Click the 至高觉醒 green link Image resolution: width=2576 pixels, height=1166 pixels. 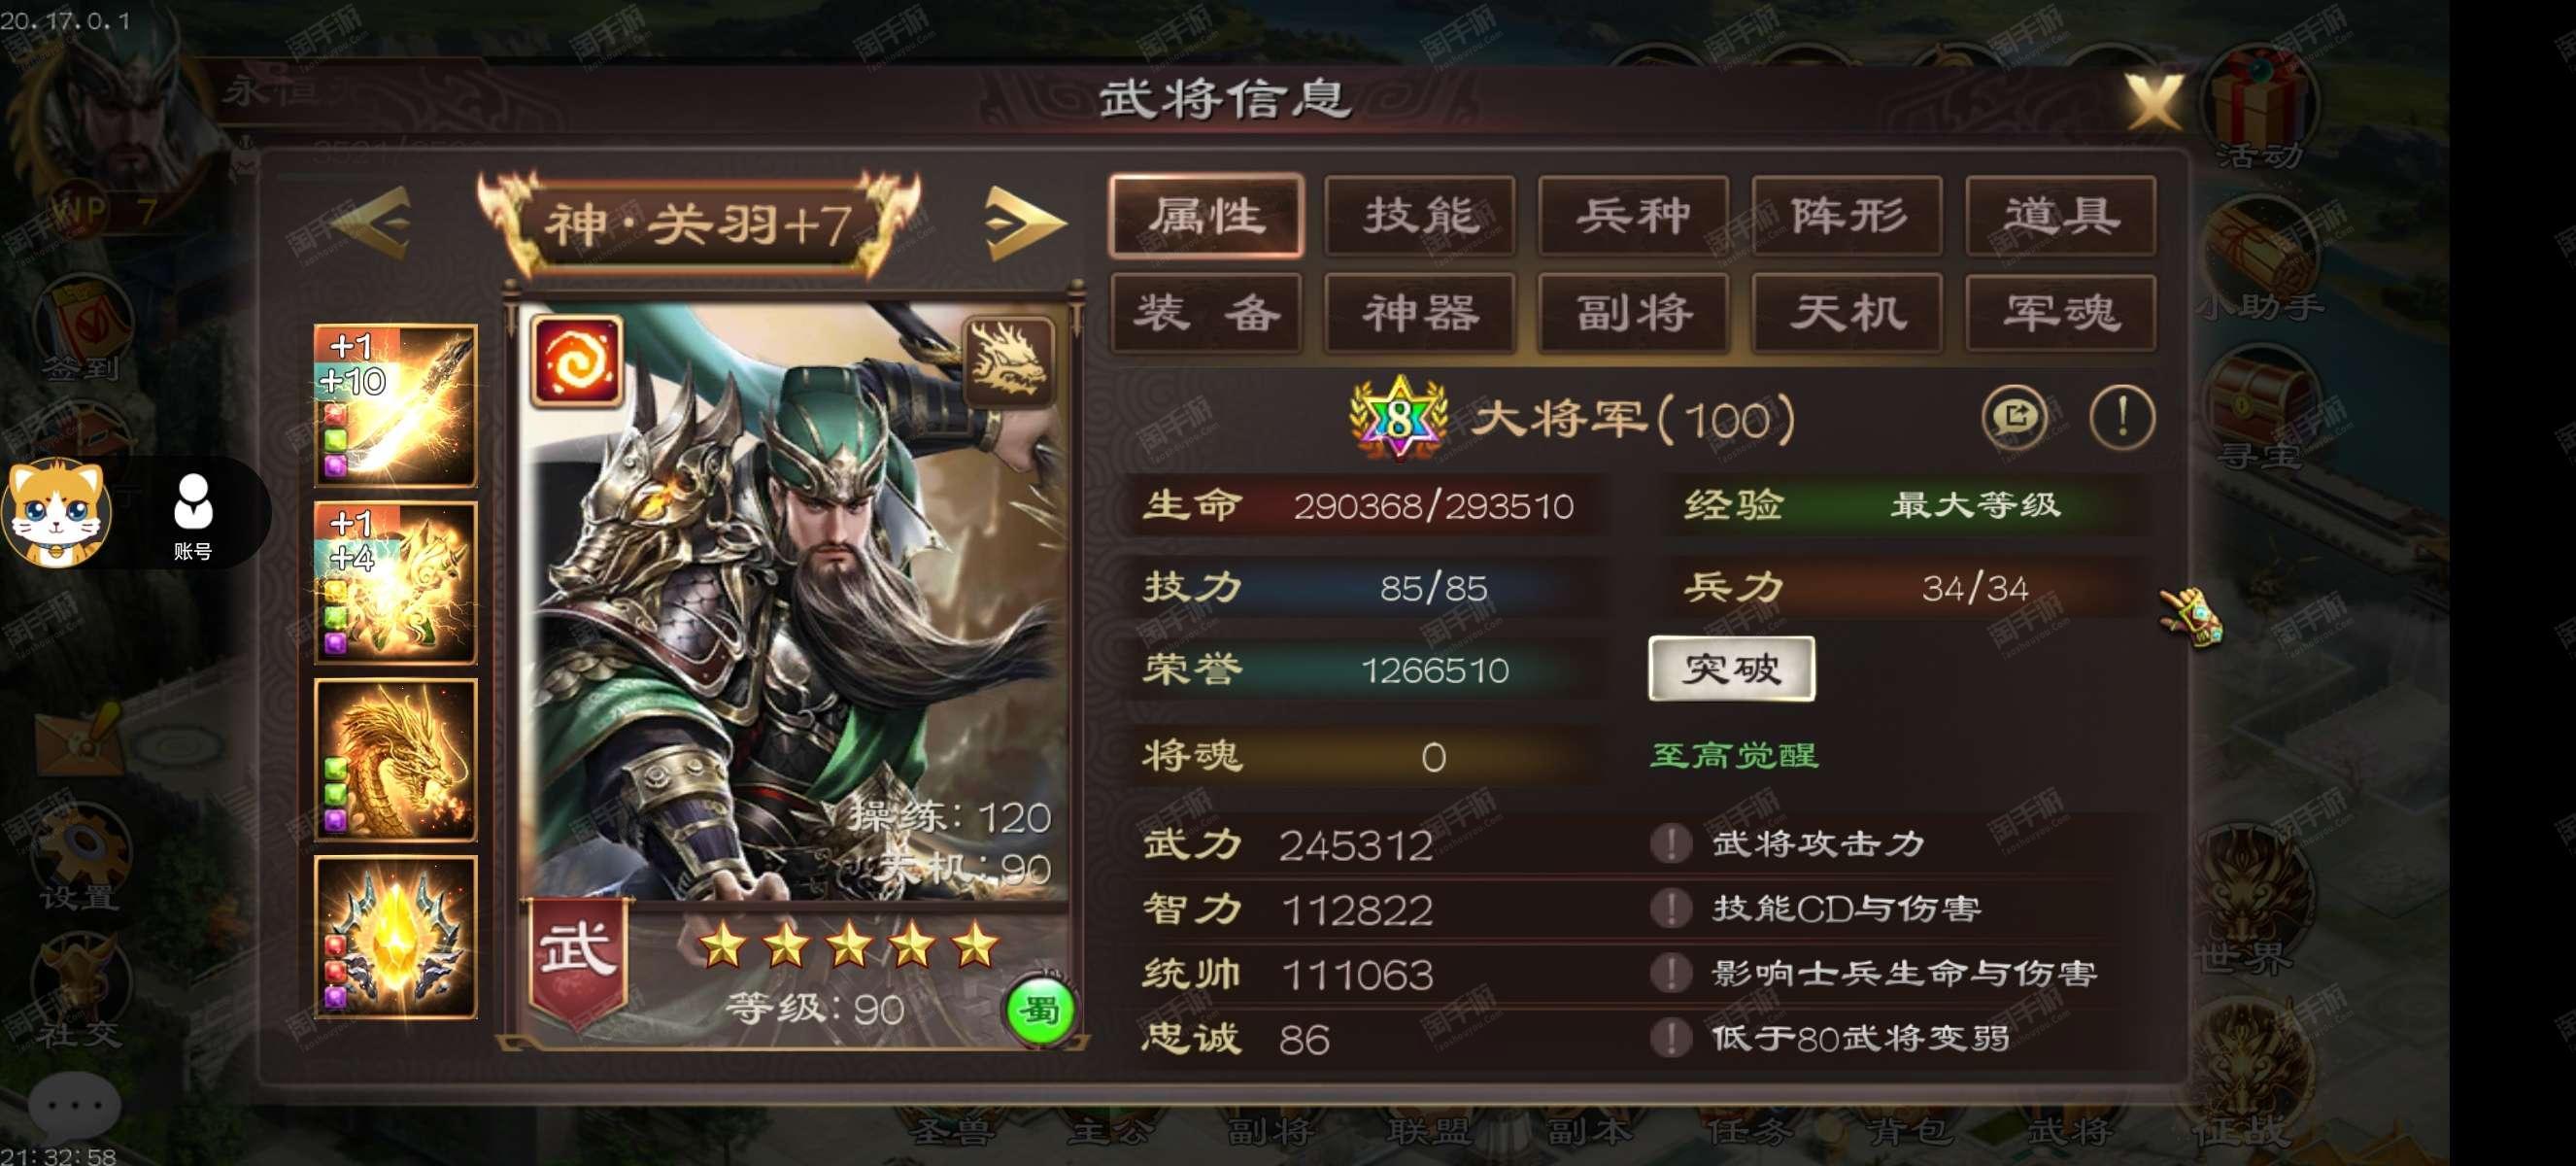tap(1734, 755)
